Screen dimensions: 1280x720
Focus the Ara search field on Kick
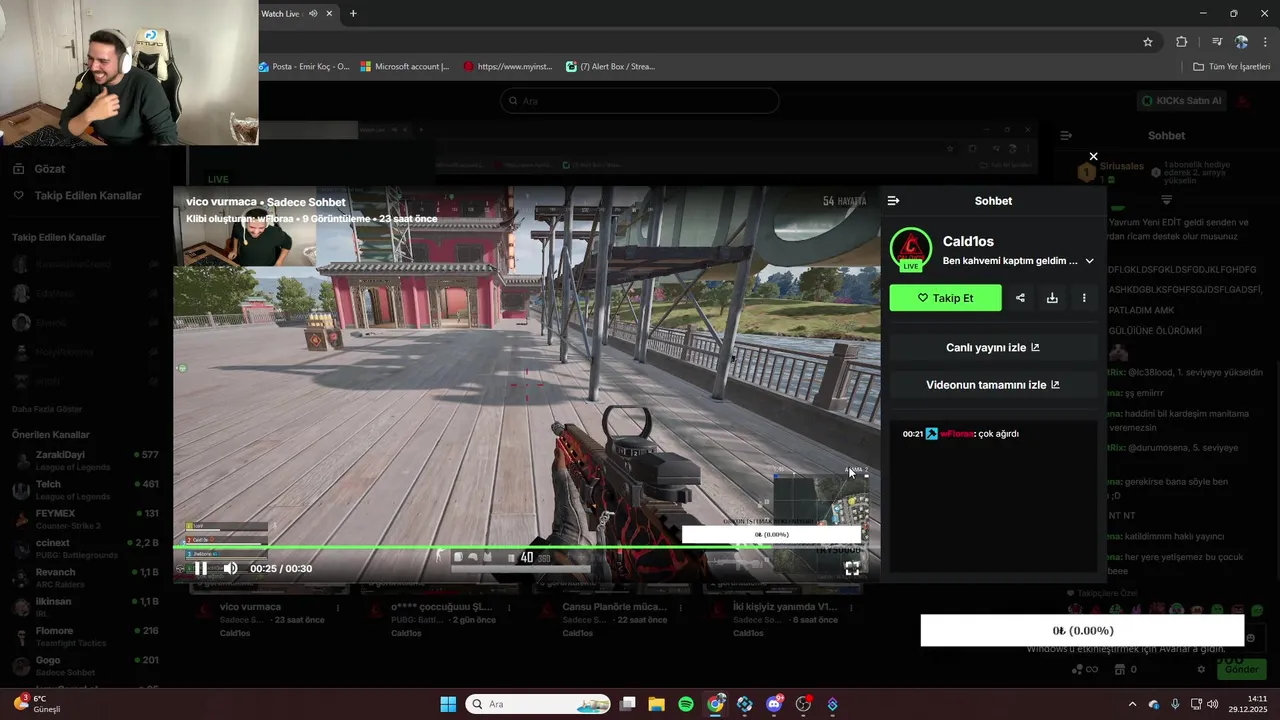(640, 101)
